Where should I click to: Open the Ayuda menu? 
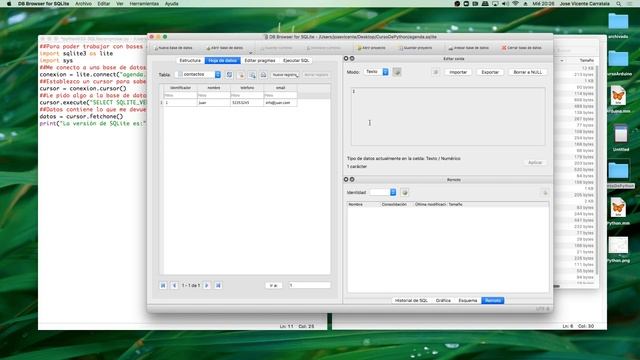click(171, 4)
